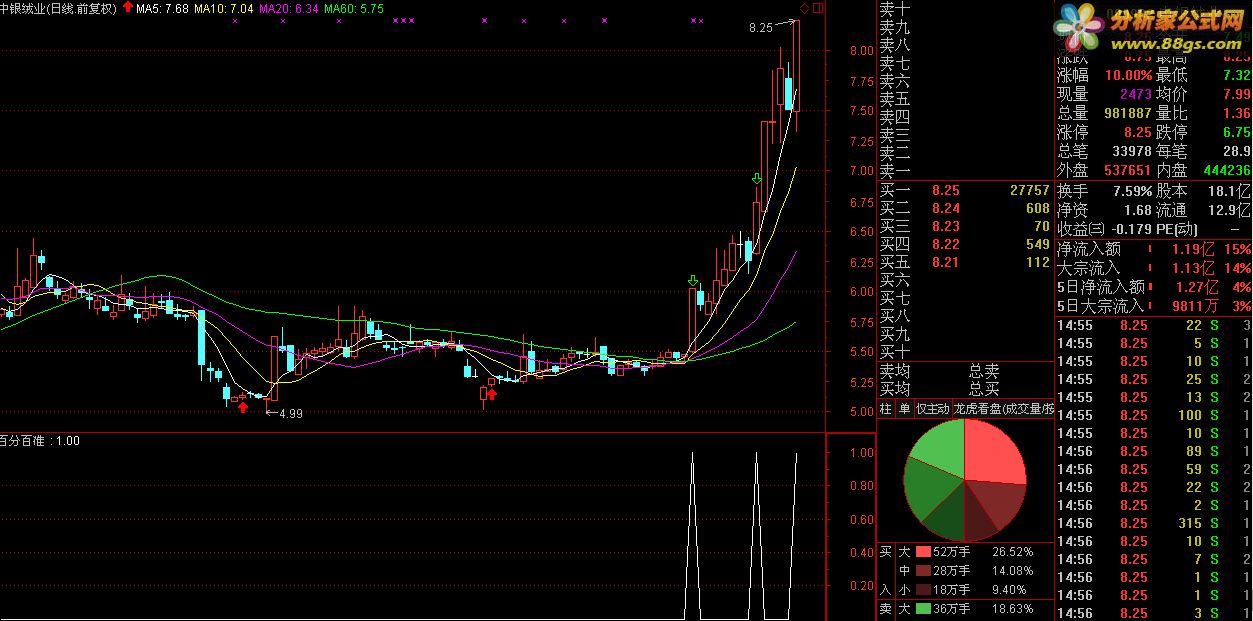Click 量比 value 1.36

1236,113
